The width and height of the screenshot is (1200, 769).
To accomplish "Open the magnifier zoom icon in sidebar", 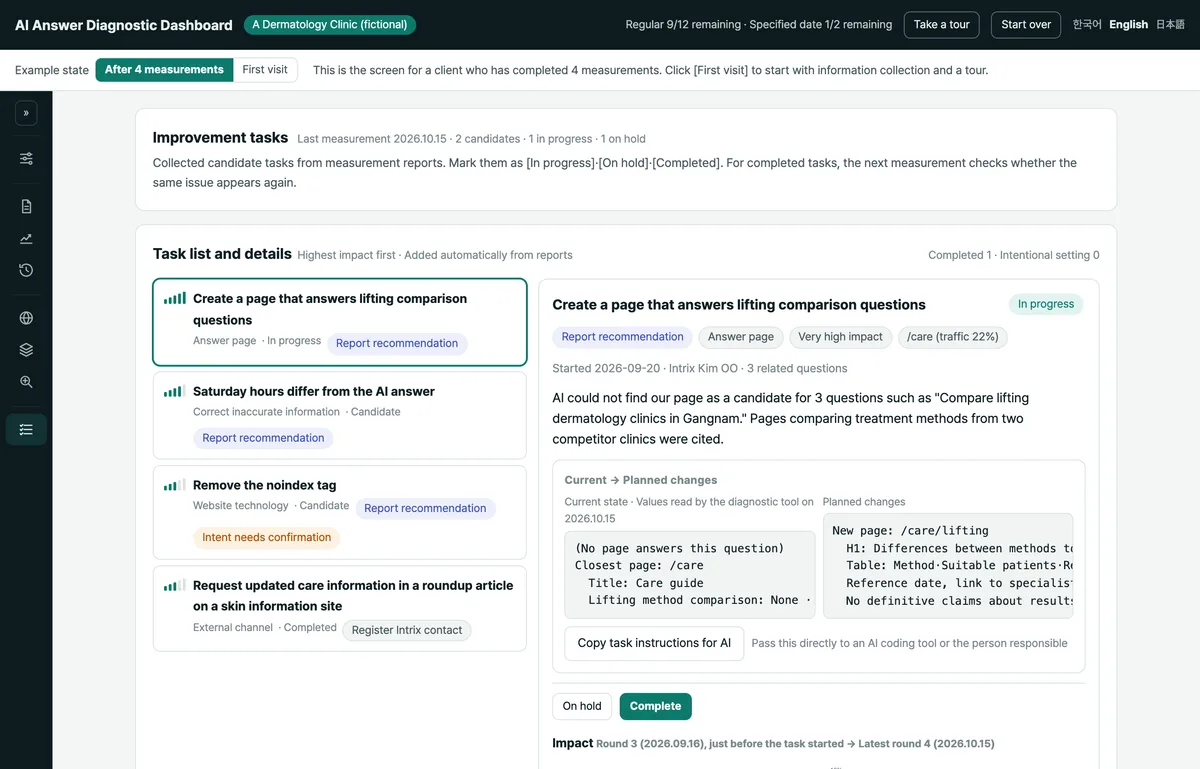I will click(x=26, y=382).
